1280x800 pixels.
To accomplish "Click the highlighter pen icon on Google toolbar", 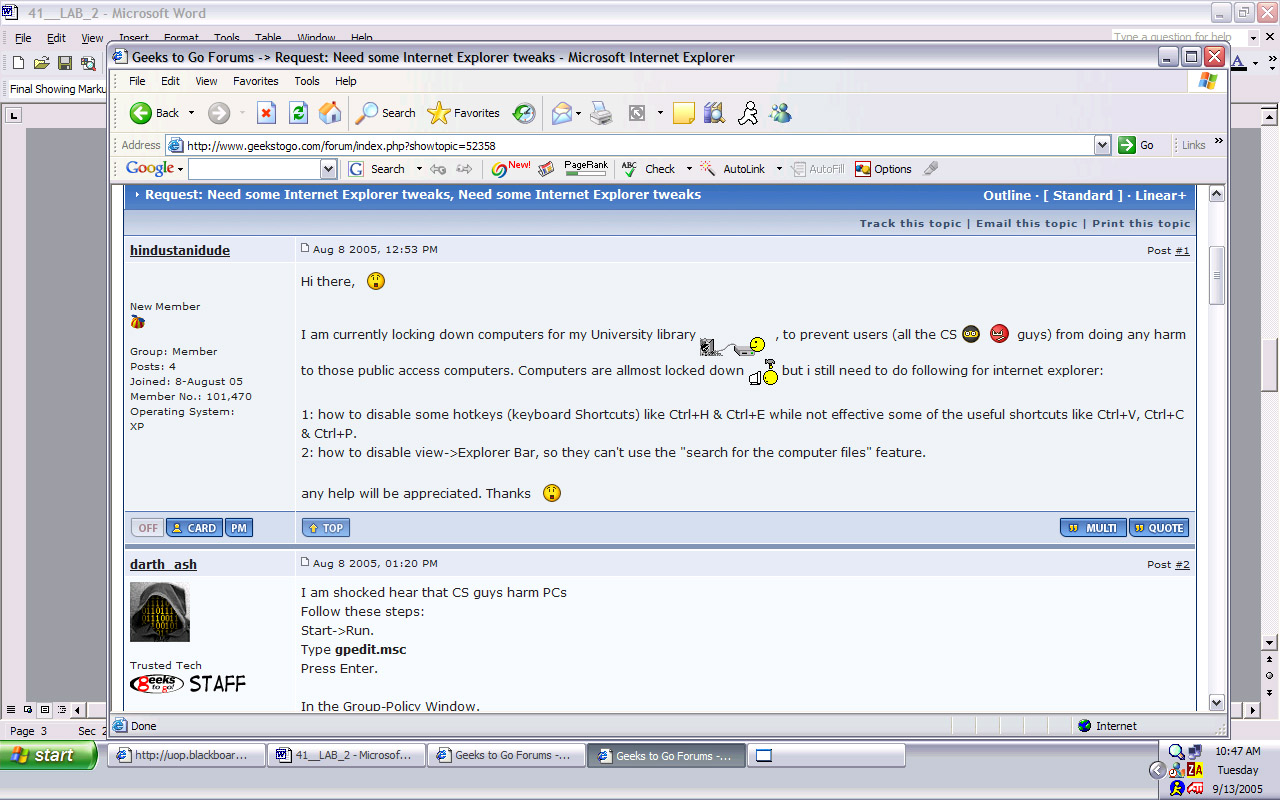I will tap(931, 169).
